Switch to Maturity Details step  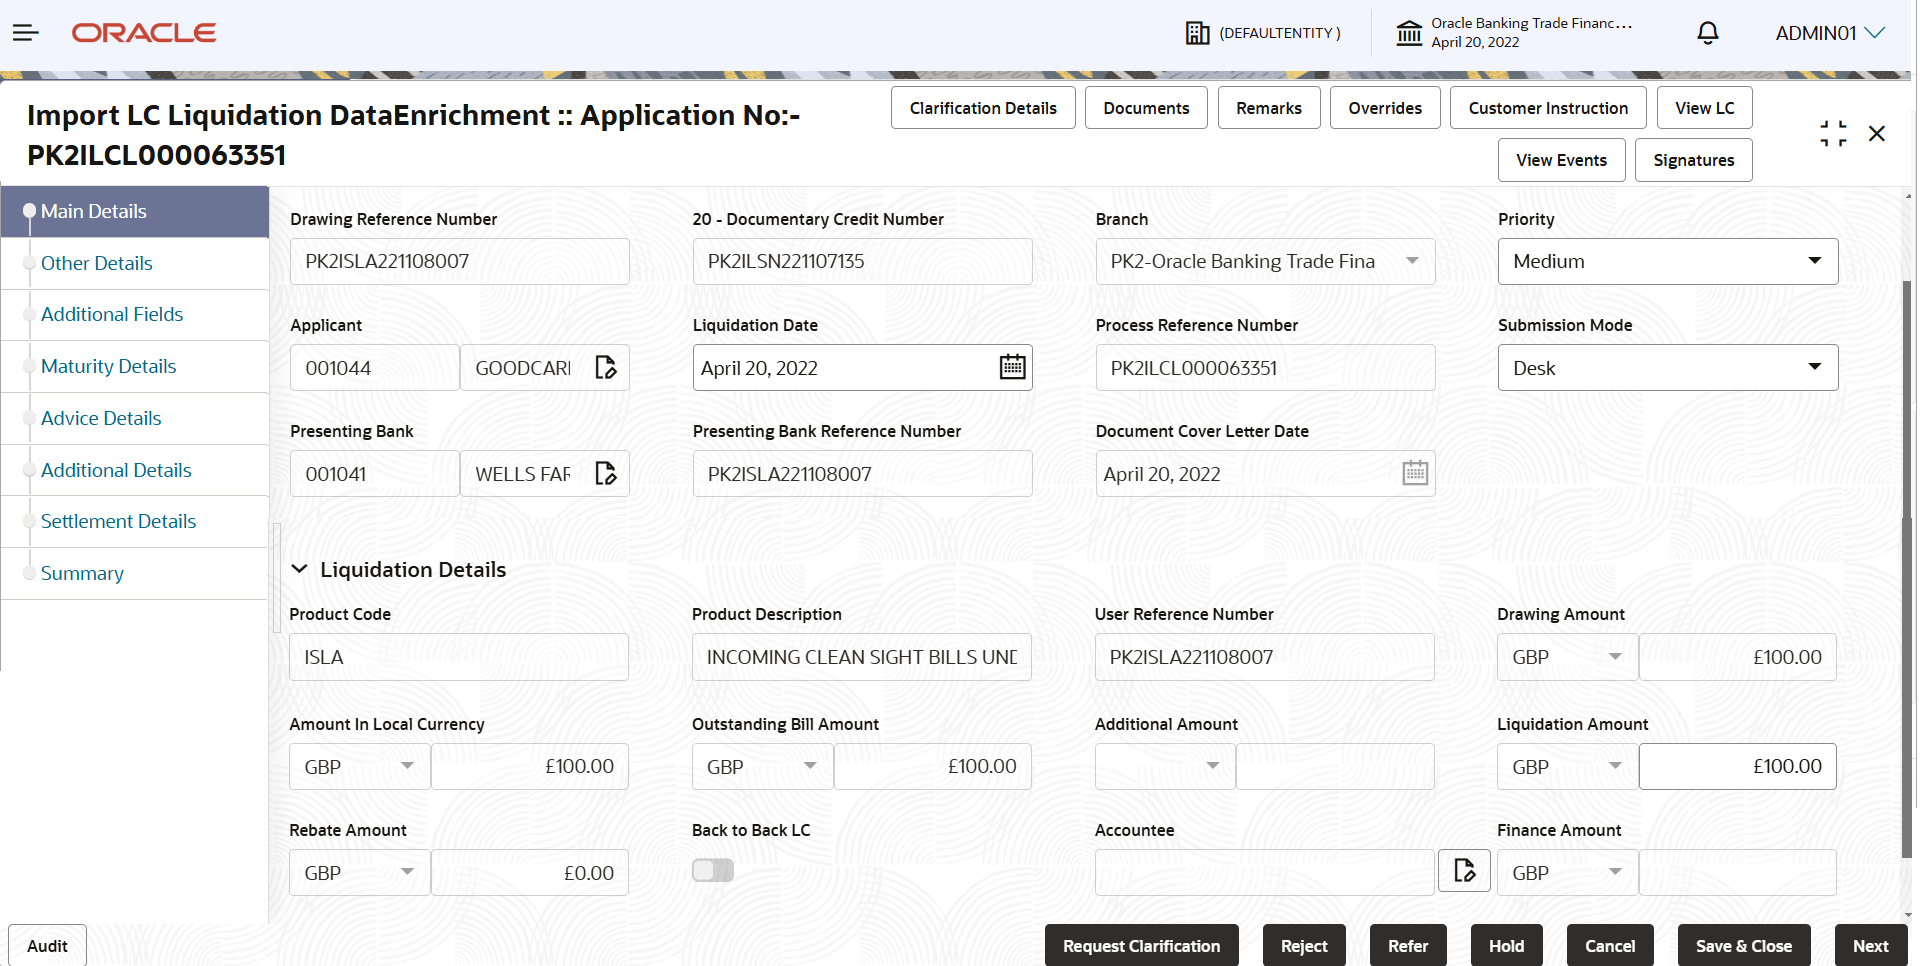(x=135, y=367)
